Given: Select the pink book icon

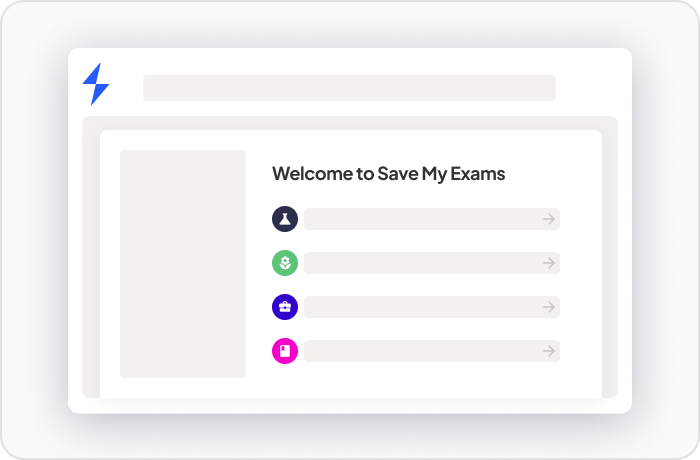Looking at the screenshot, I should click(285, 351).
